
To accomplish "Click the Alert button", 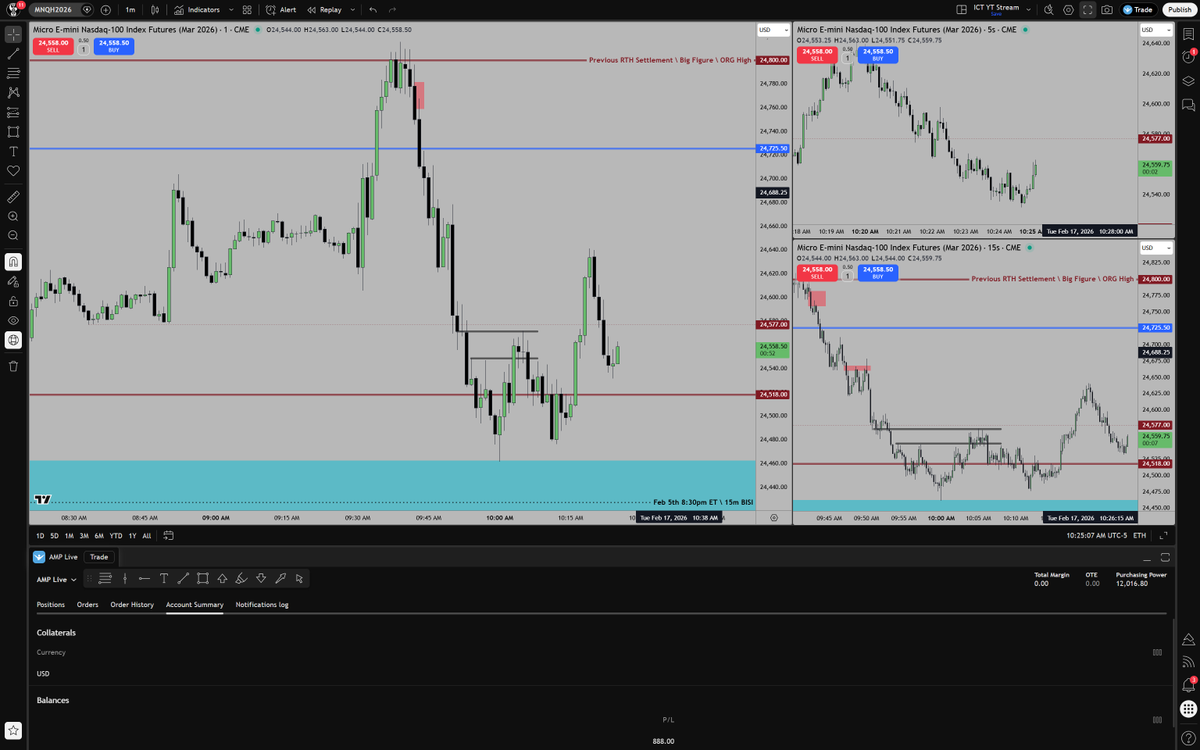I will (281, 9).
